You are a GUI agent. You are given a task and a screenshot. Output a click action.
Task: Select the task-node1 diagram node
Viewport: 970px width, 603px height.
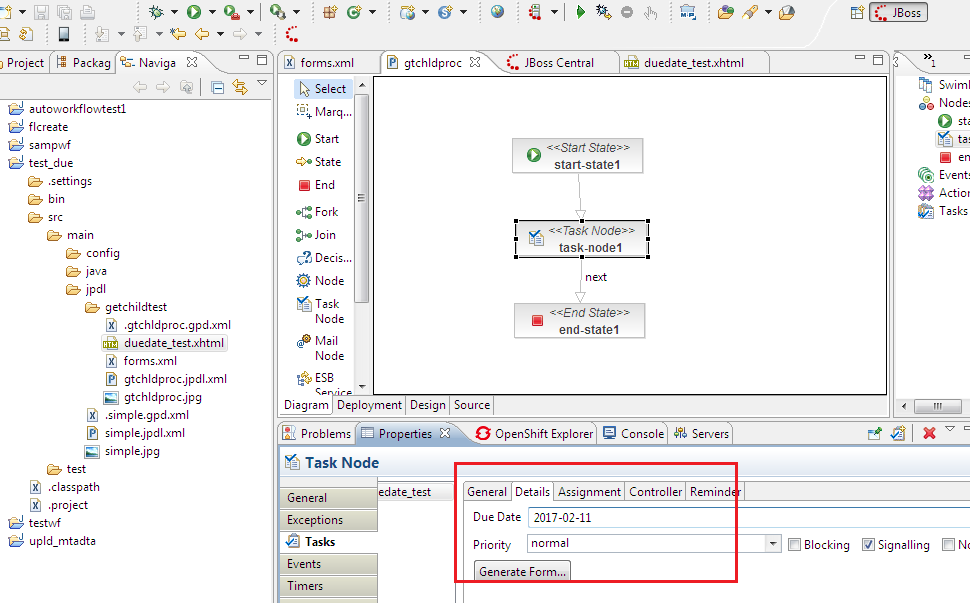click(x=582, y=239)
